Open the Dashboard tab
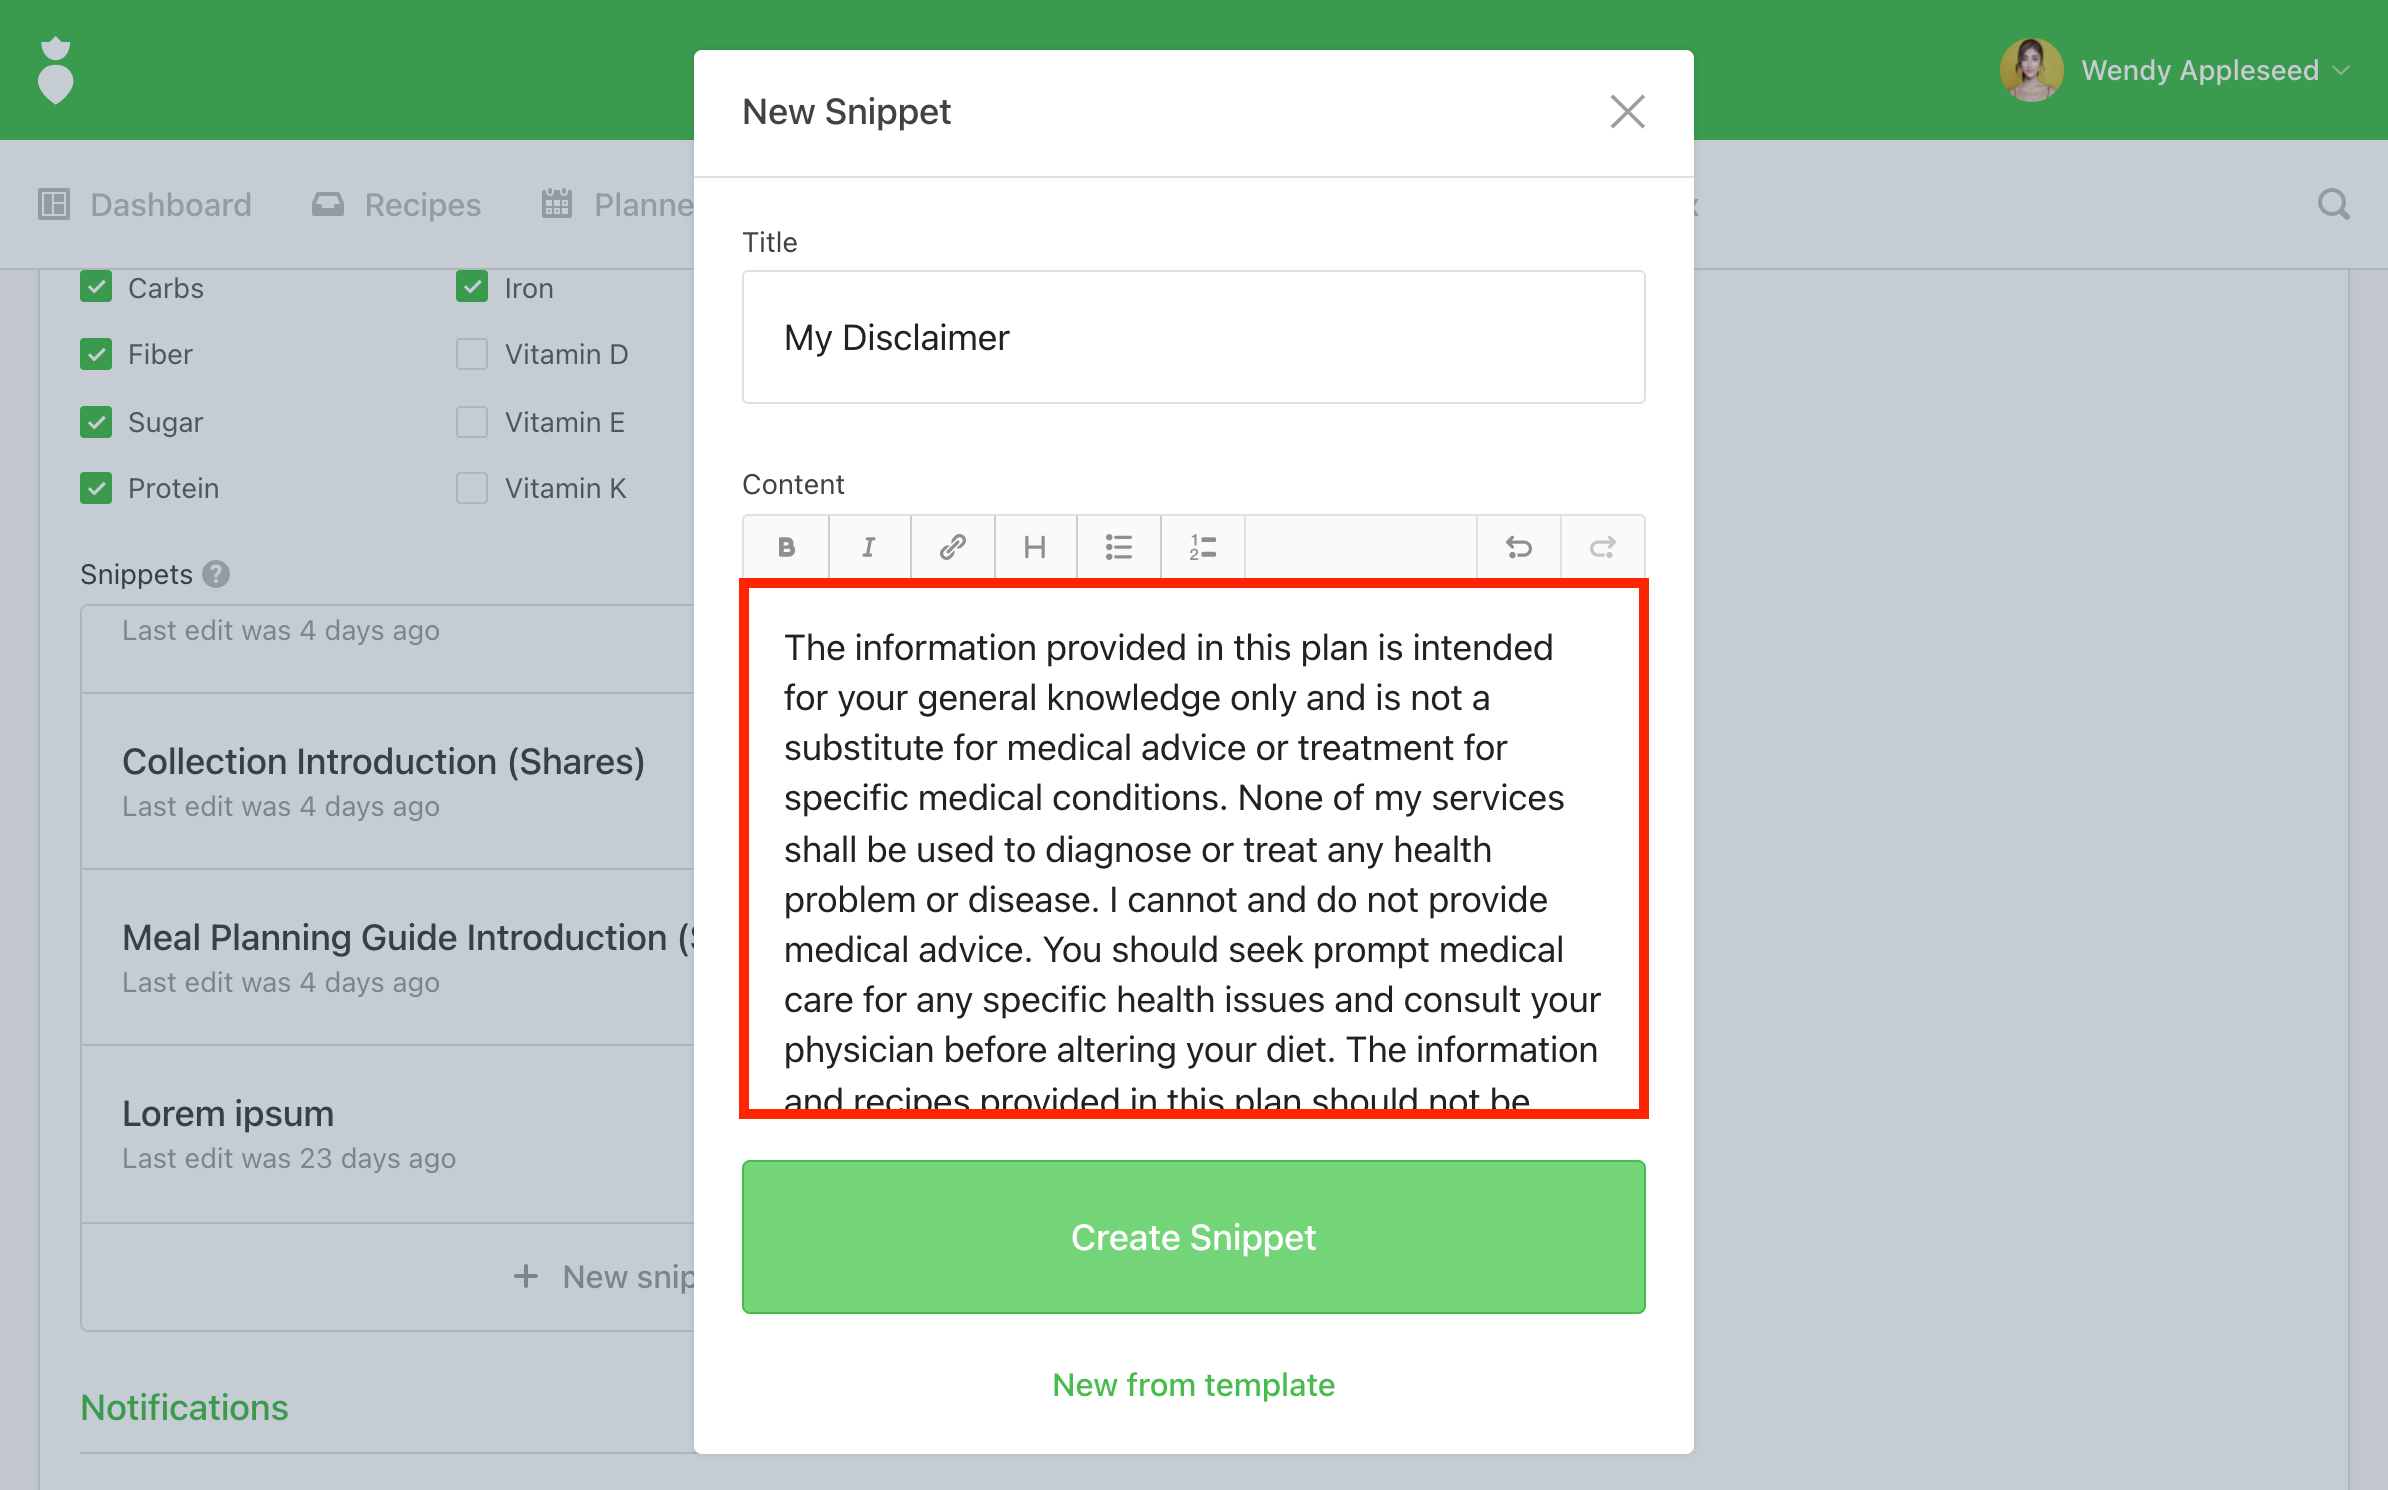Viewport: 2388px width, 1490px height. (x=146, y=205)
